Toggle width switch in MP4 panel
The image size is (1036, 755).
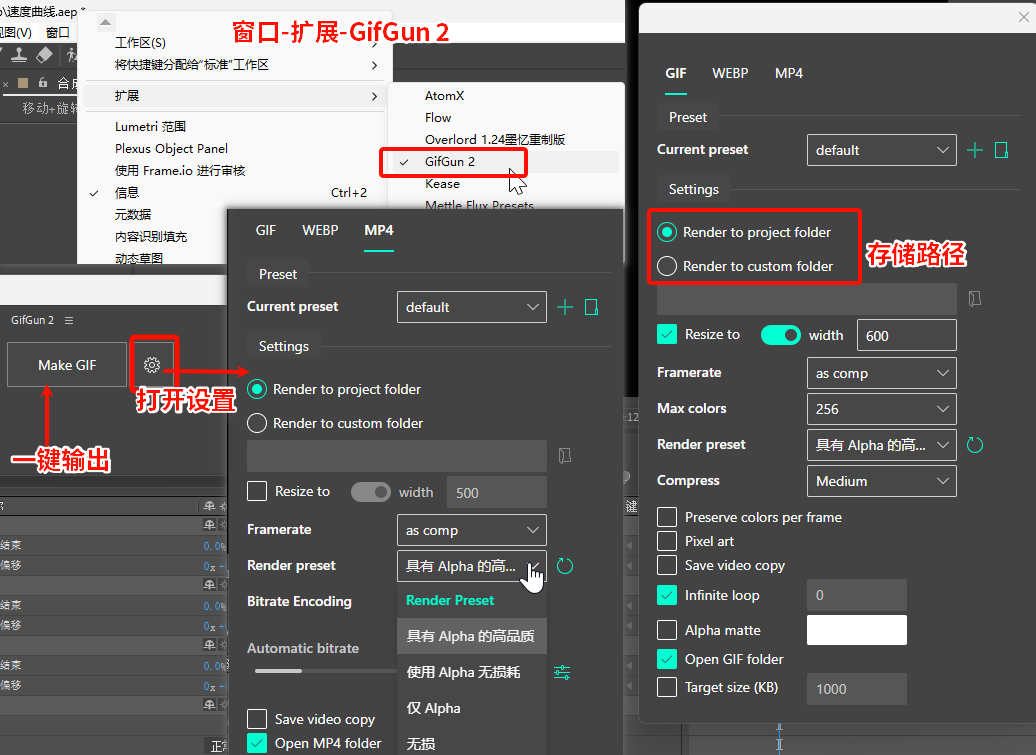pyautogui.click(x=371, y=492)
